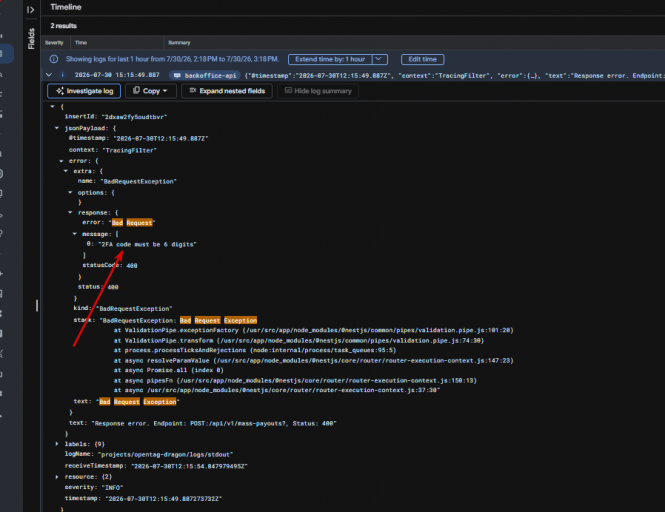Image resolution: width=665 pixels, height=512 pixels.
Task: Click the Severity column header
Action: (54, 42)
